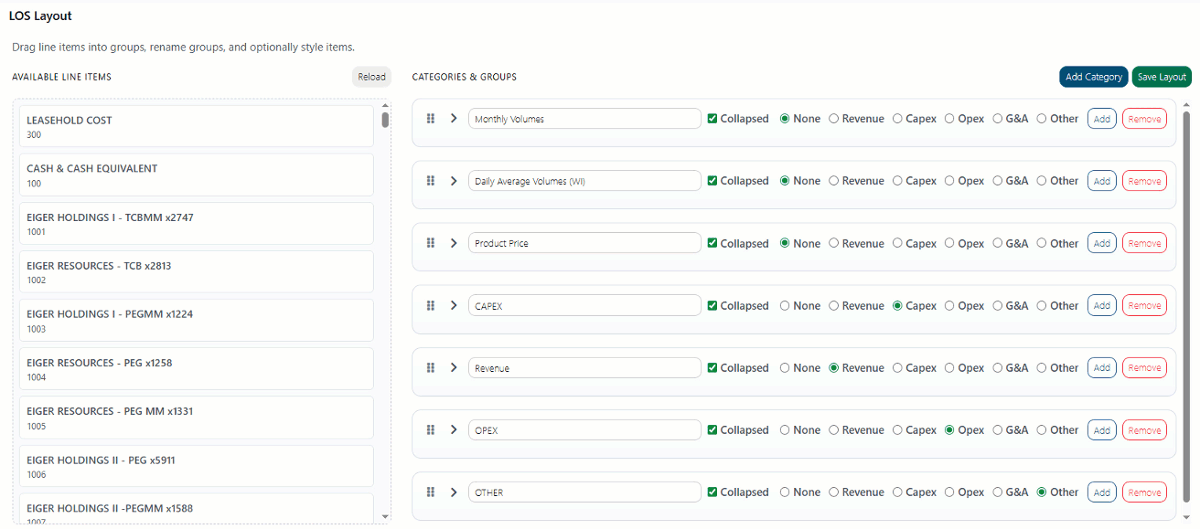Select None radio for CAPEX row
1200x529 pixels.
tap(785, 305)
